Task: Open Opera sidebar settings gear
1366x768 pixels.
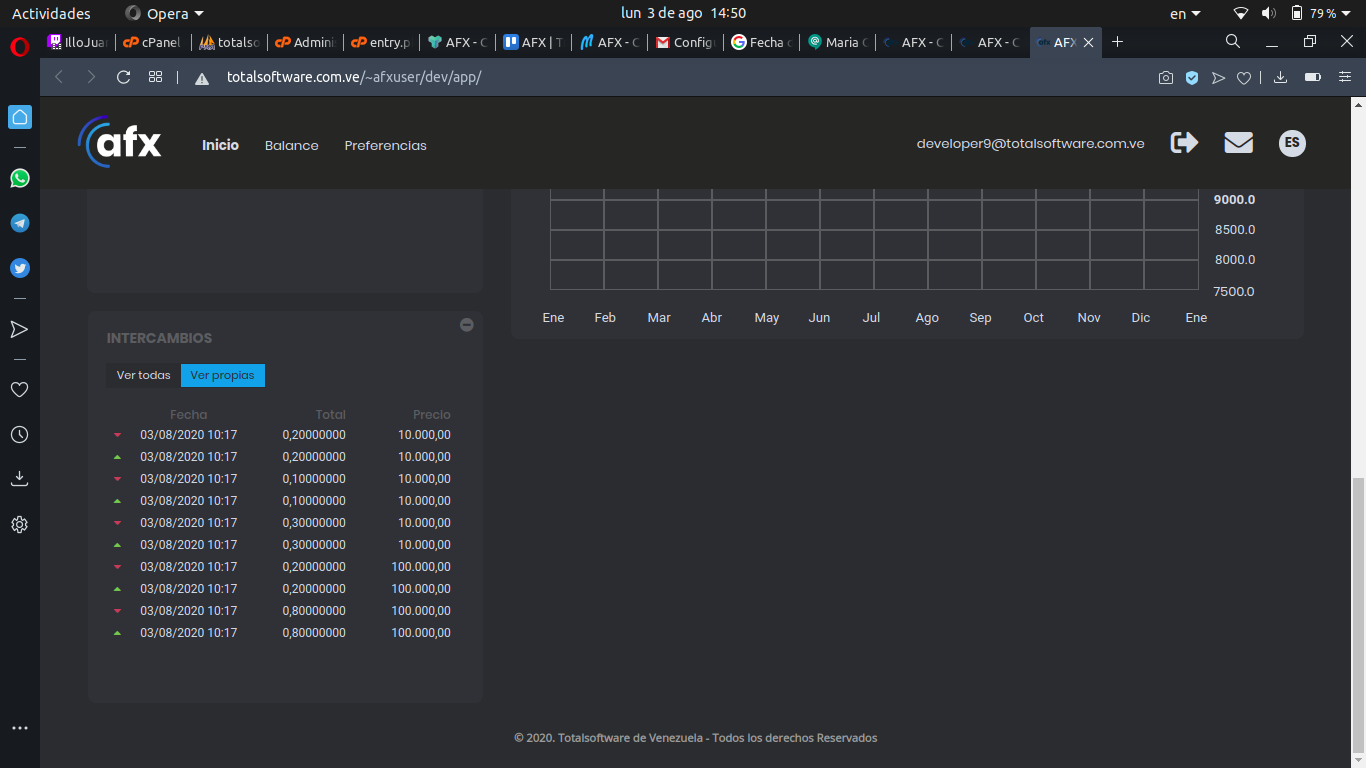Action: click(x=19, y=524)
